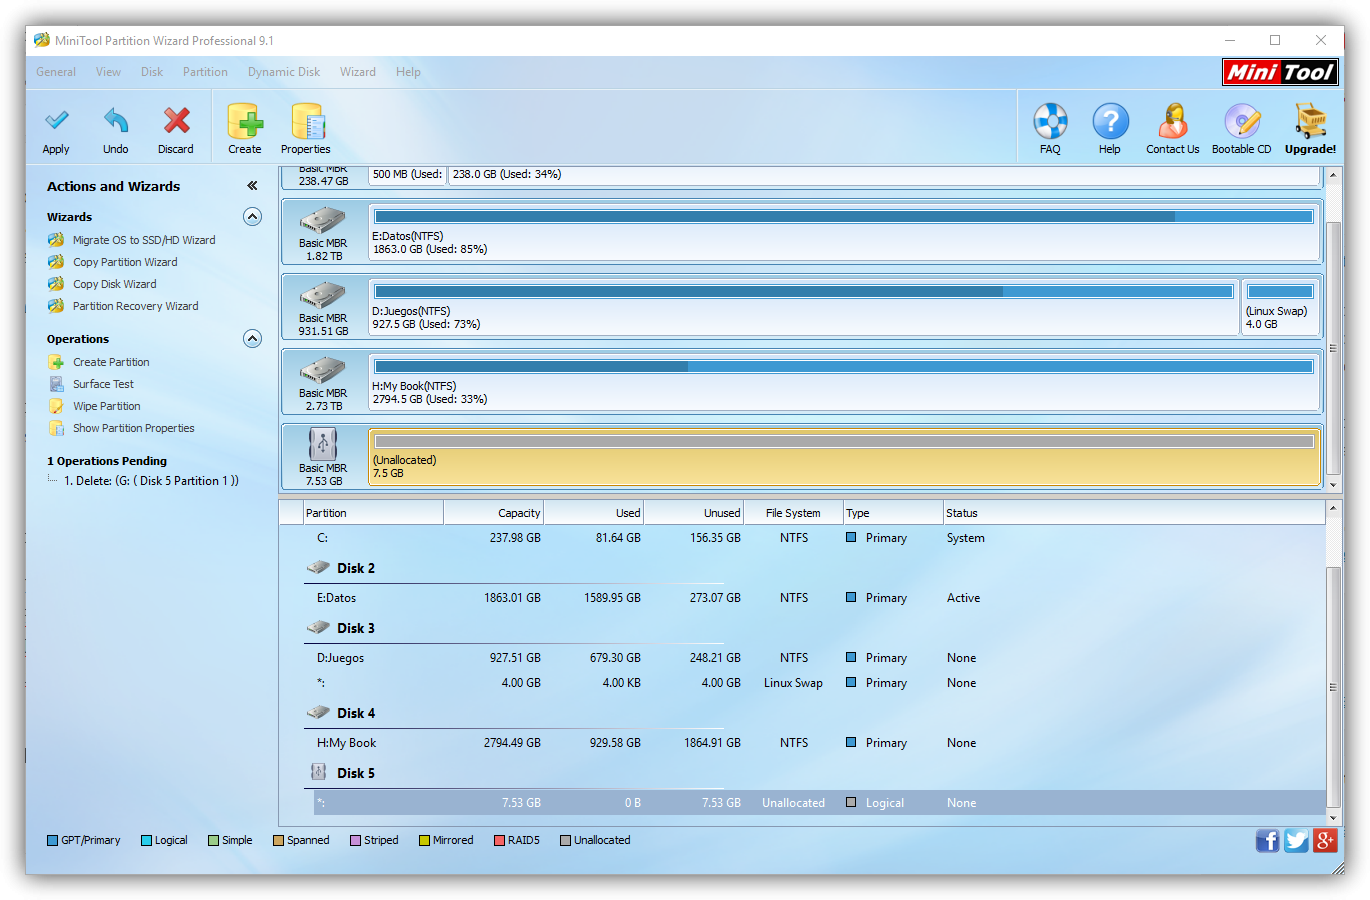Image resolution: width=1370 pixels, height=900 pixels.
Task: Select the Disk 3 header in partition list
Action: point(355,628)
